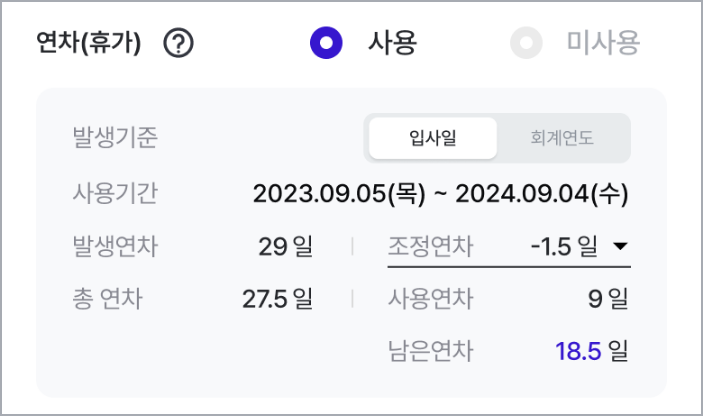This screenshot has width=703, height=416.
Task: Open the -1.5 일 adjustment value selector
Action: tap(564, 246)
